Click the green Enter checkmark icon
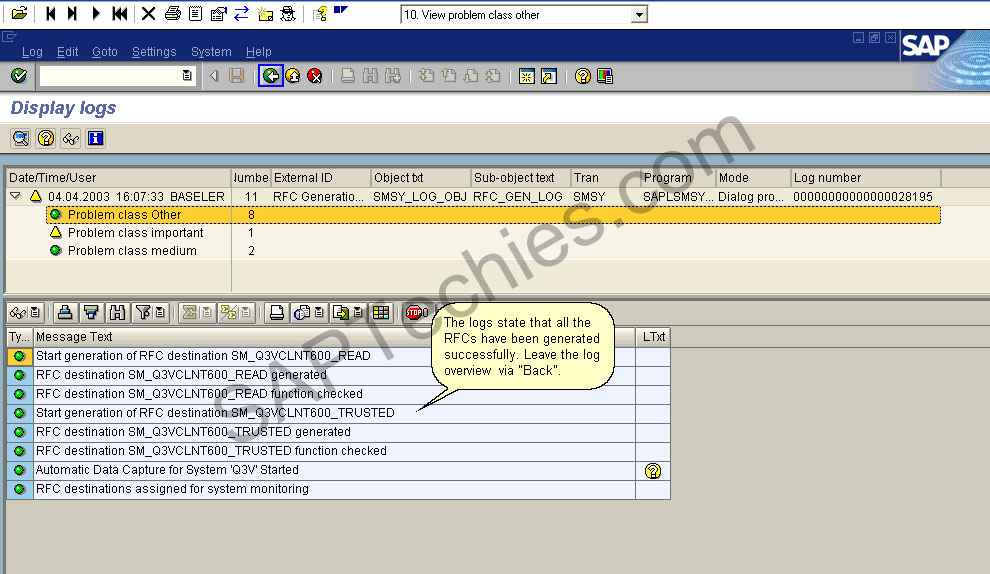This screenshot has width=990, height=574. 19,76
